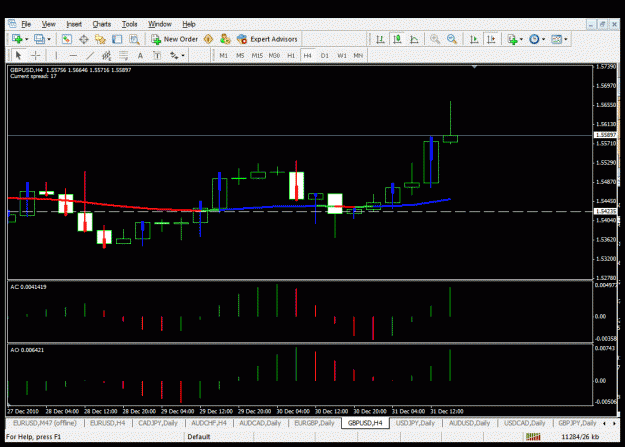Open the Insert menu
Screen dimensions: 625x447
pyautogui.click(x=74, y=24)
